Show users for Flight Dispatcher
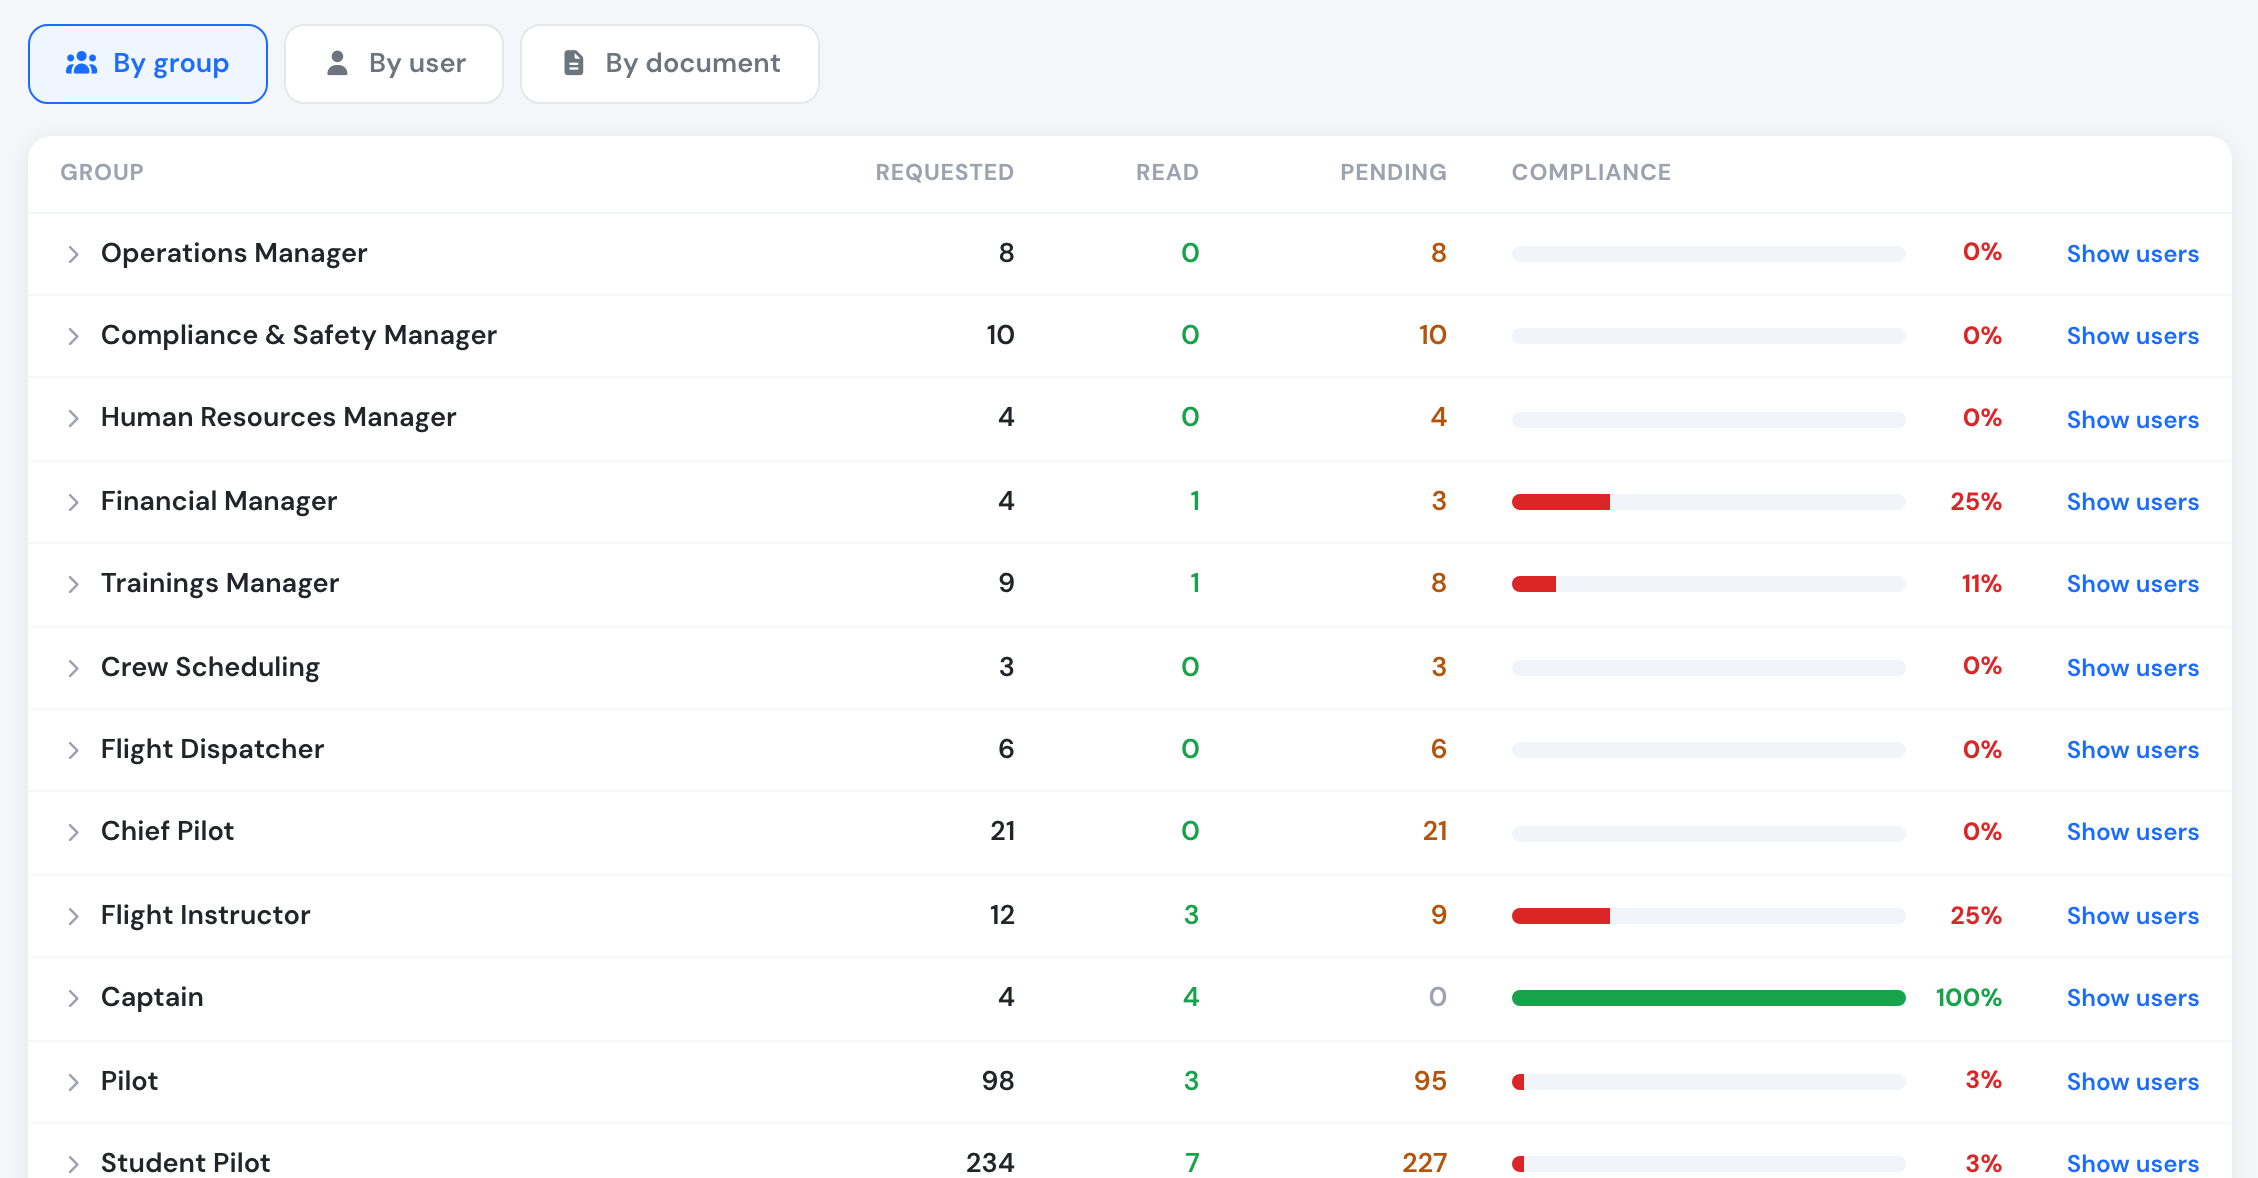This screenshot has width=2258, height=1178. tap(2132, 750)
